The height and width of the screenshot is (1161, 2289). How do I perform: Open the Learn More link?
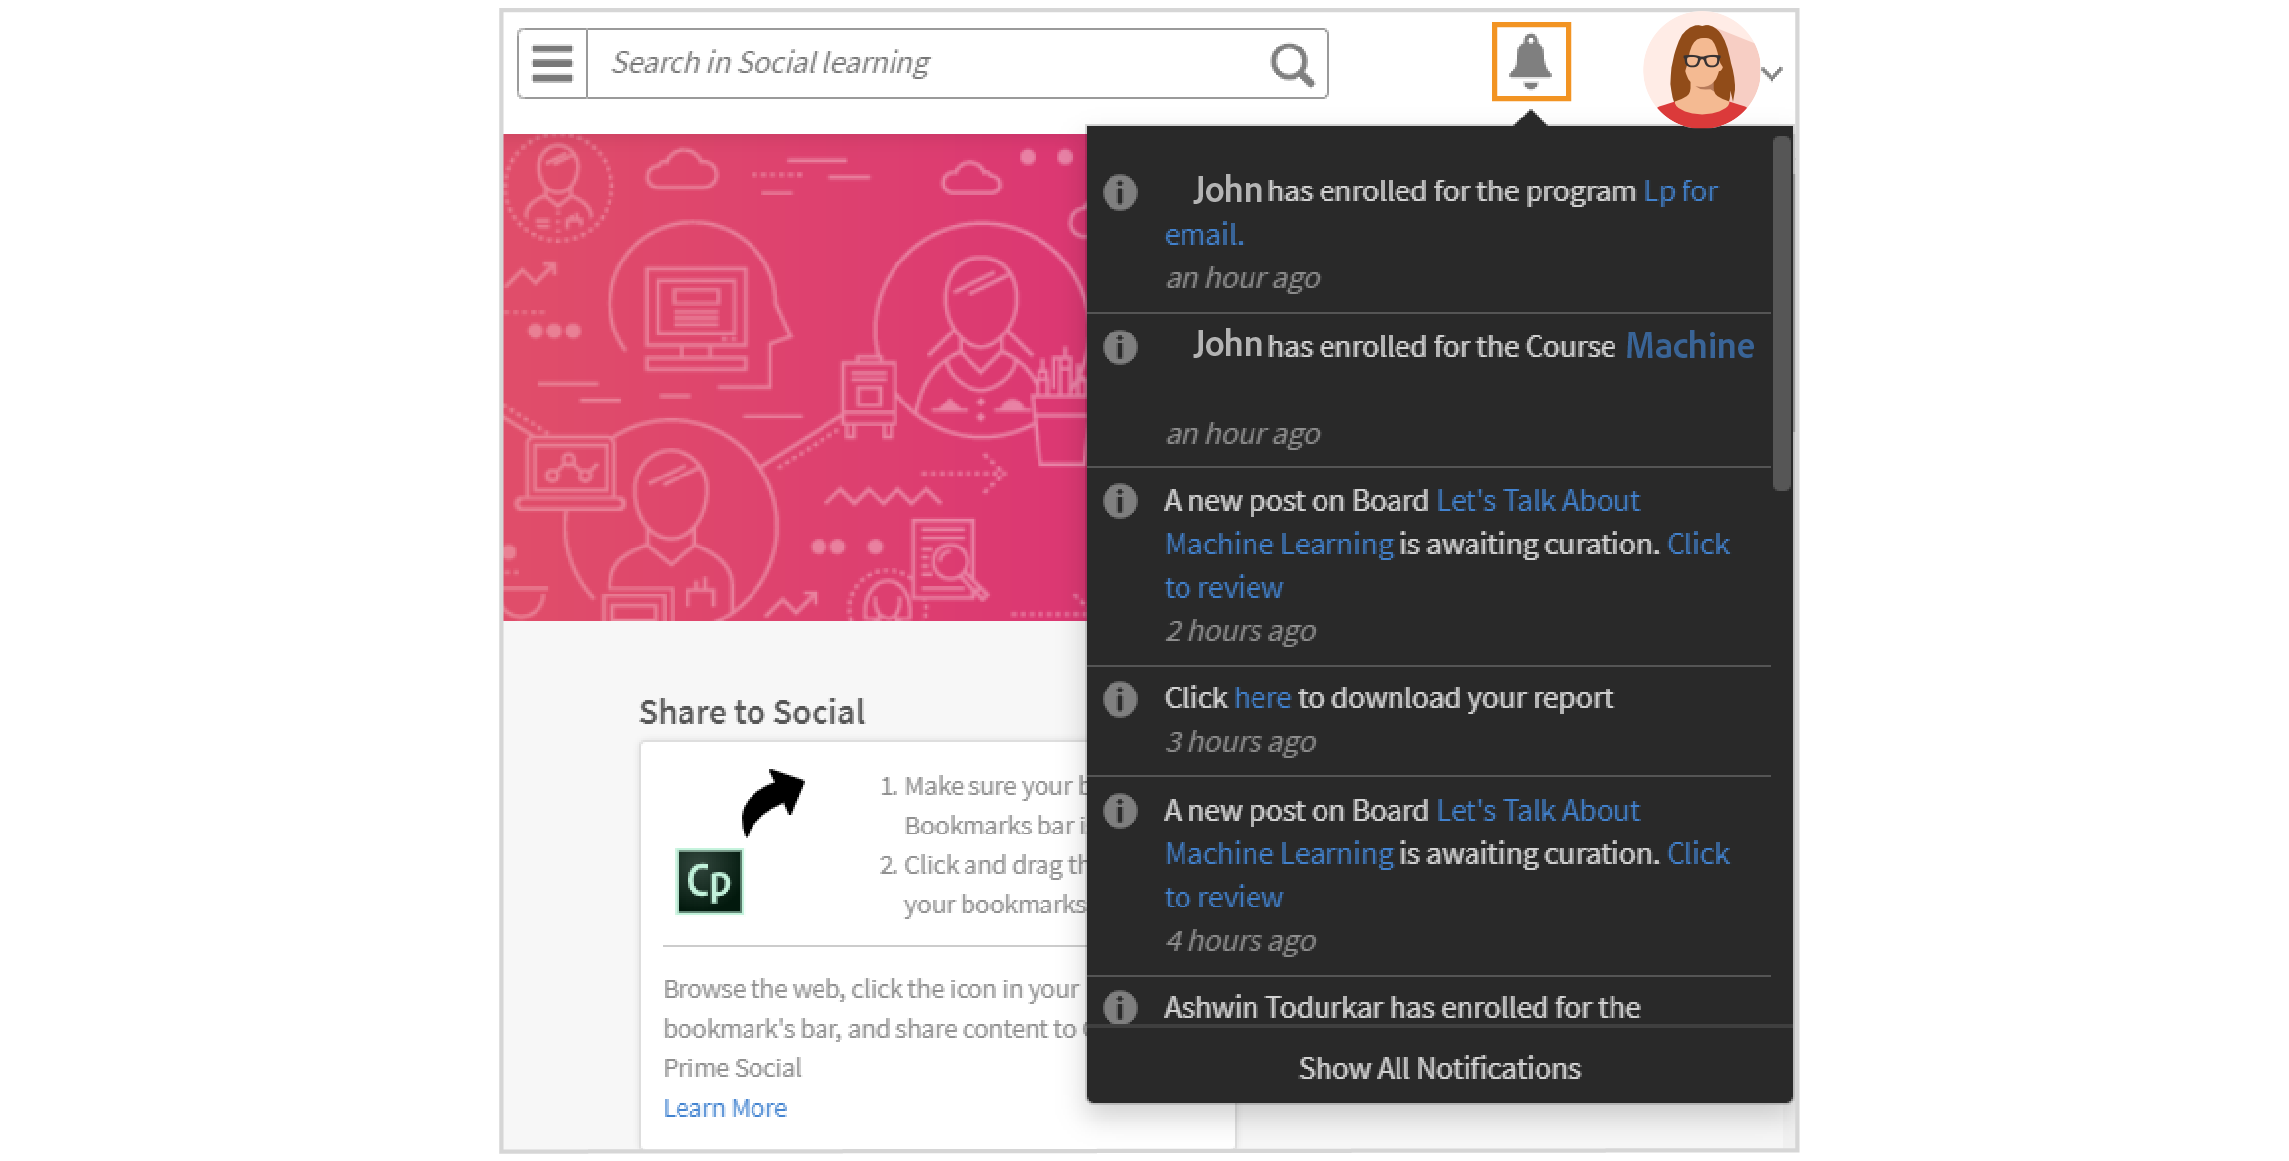(725, 1108)
